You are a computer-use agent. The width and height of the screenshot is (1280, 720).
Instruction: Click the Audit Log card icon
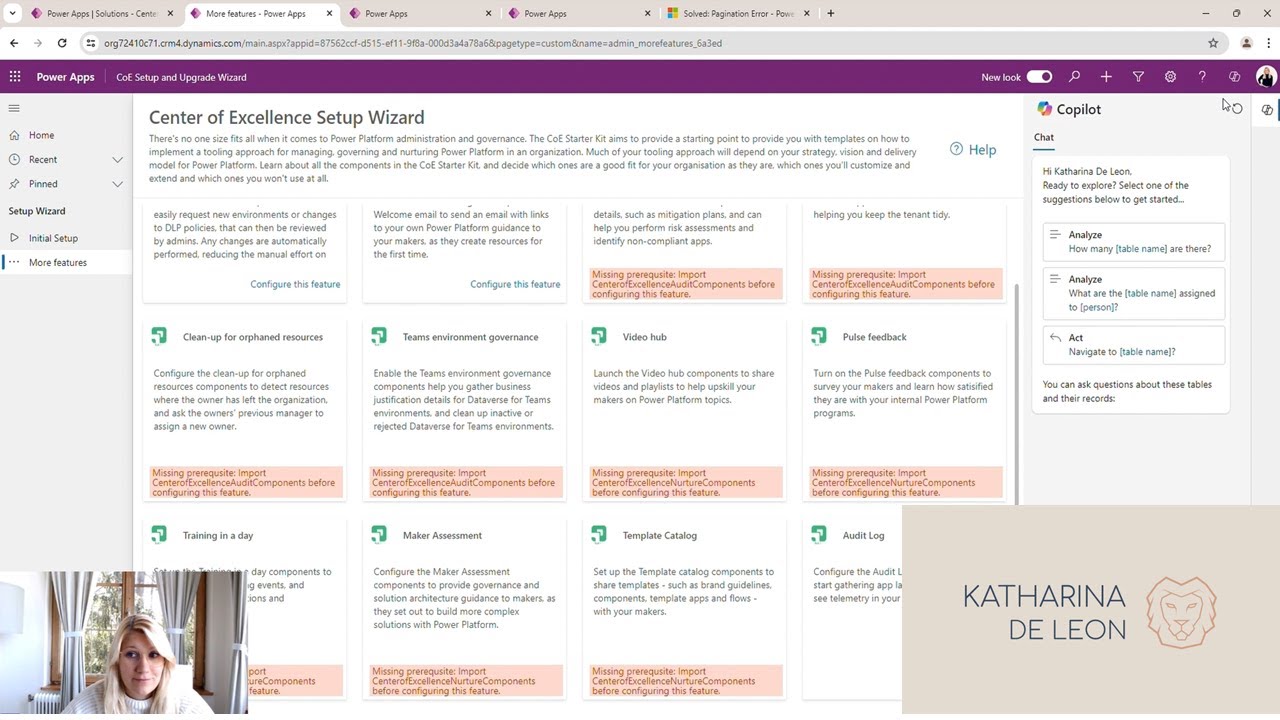click(819, 536)
